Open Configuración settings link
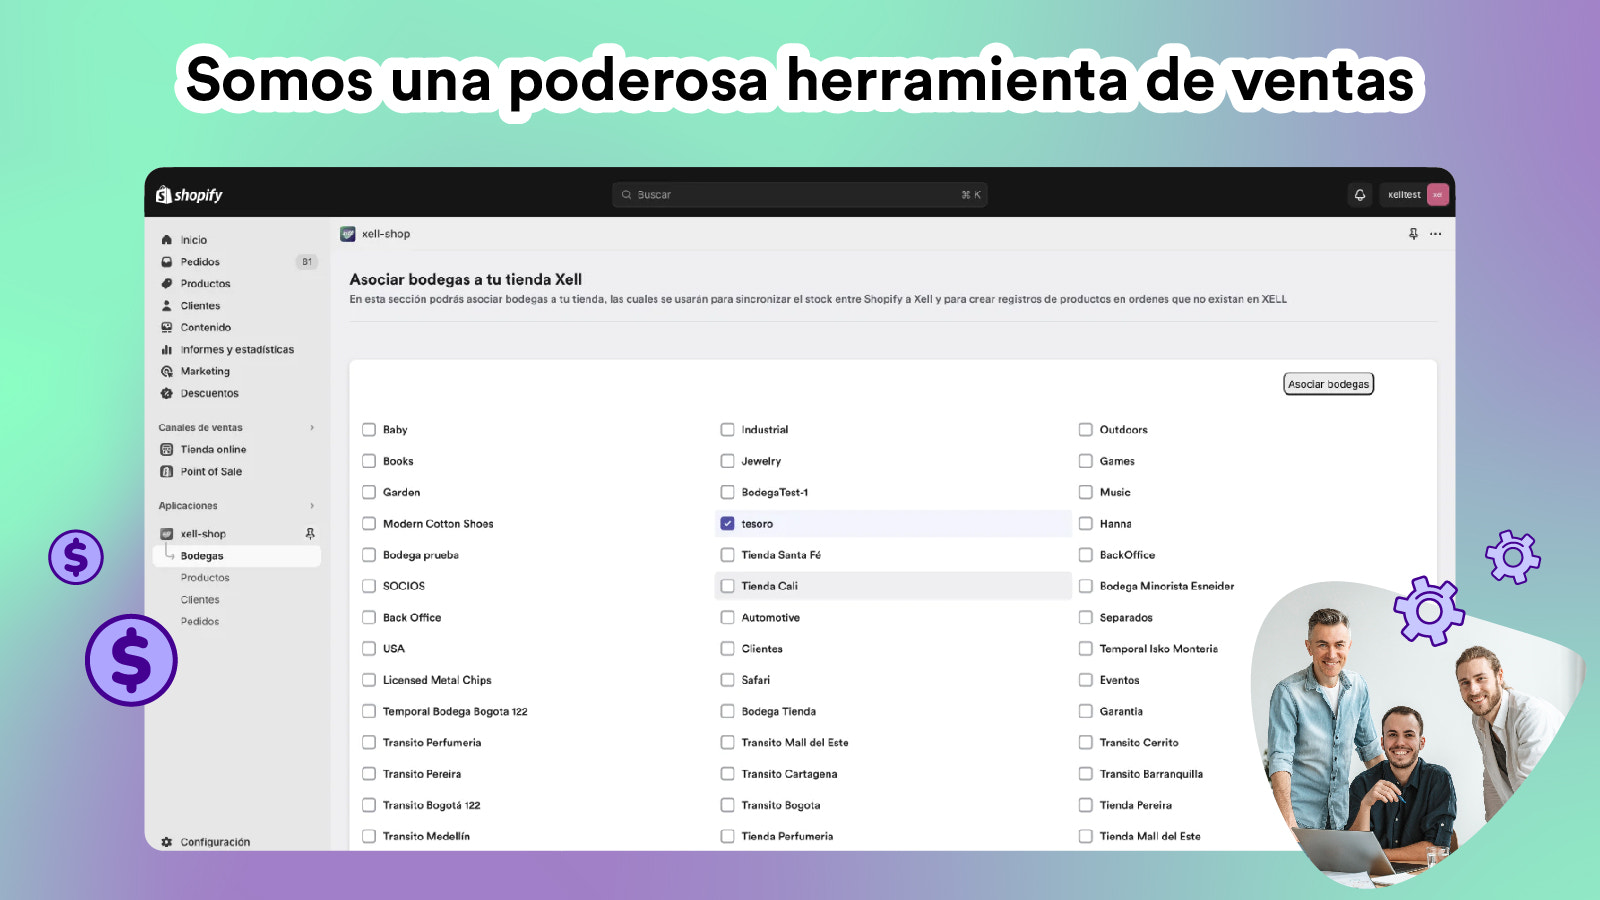 (215, 842)
